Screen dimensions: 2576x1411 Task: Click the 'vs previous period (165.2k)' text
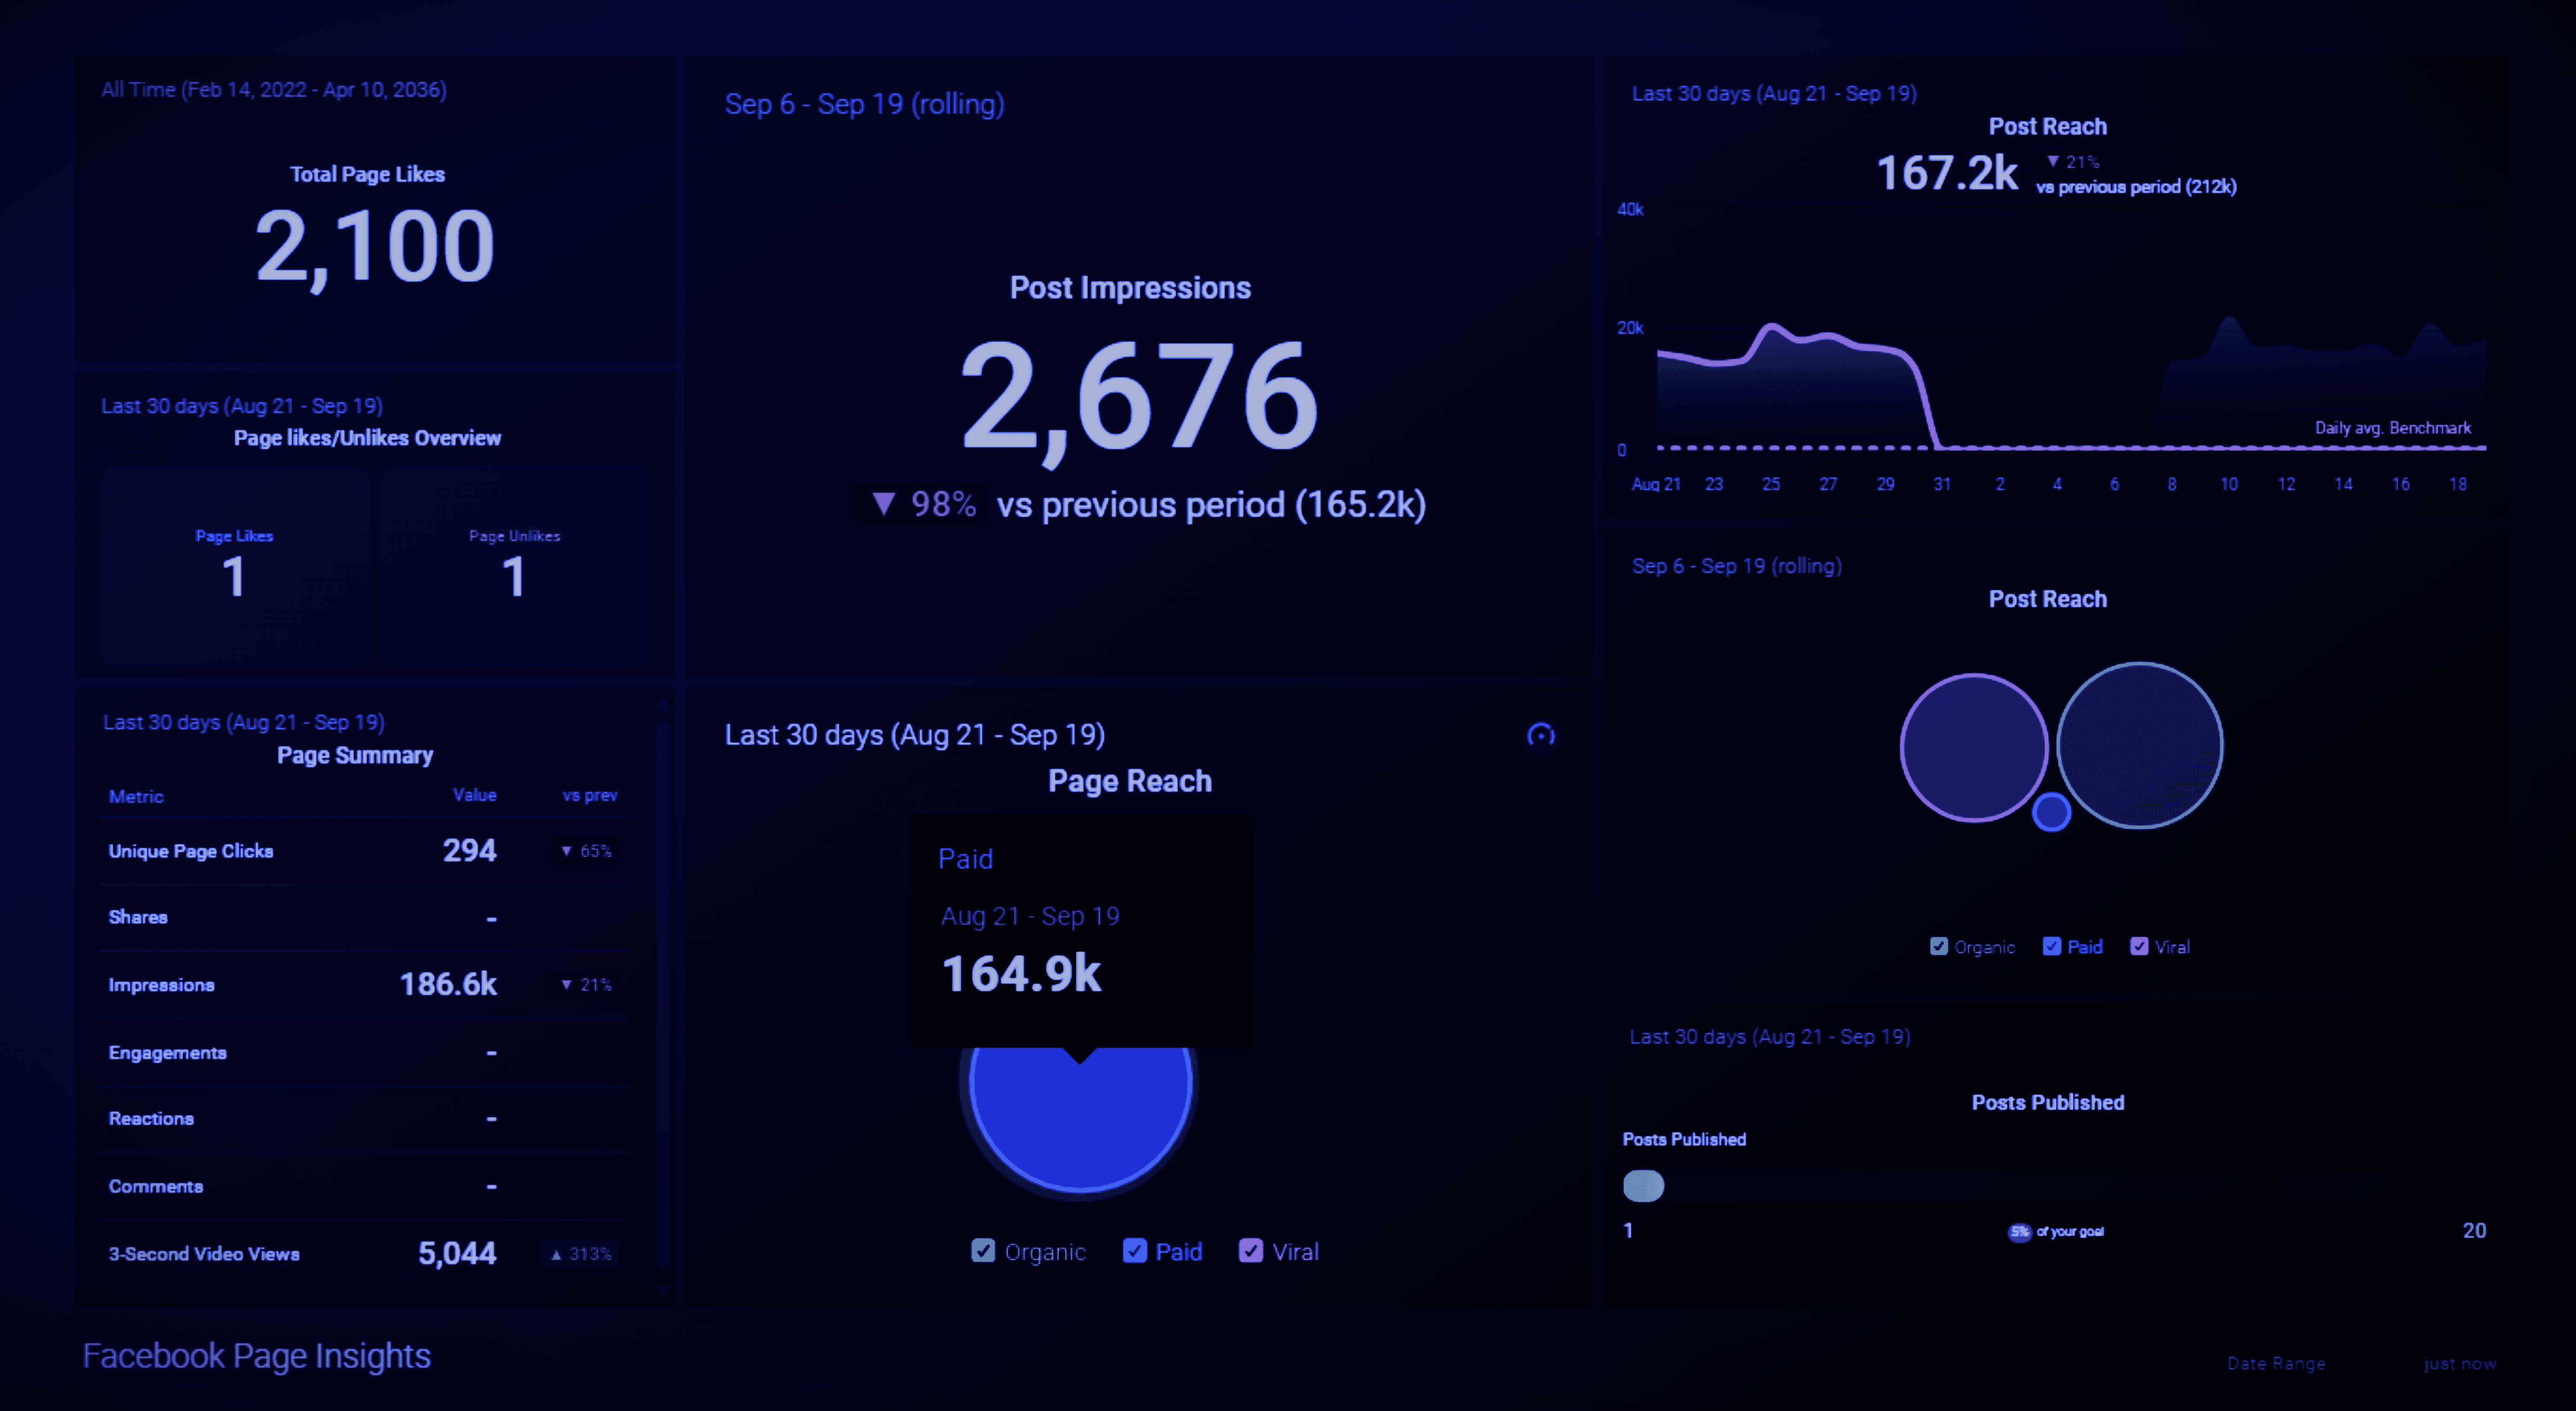click(x=1211, y=505)
